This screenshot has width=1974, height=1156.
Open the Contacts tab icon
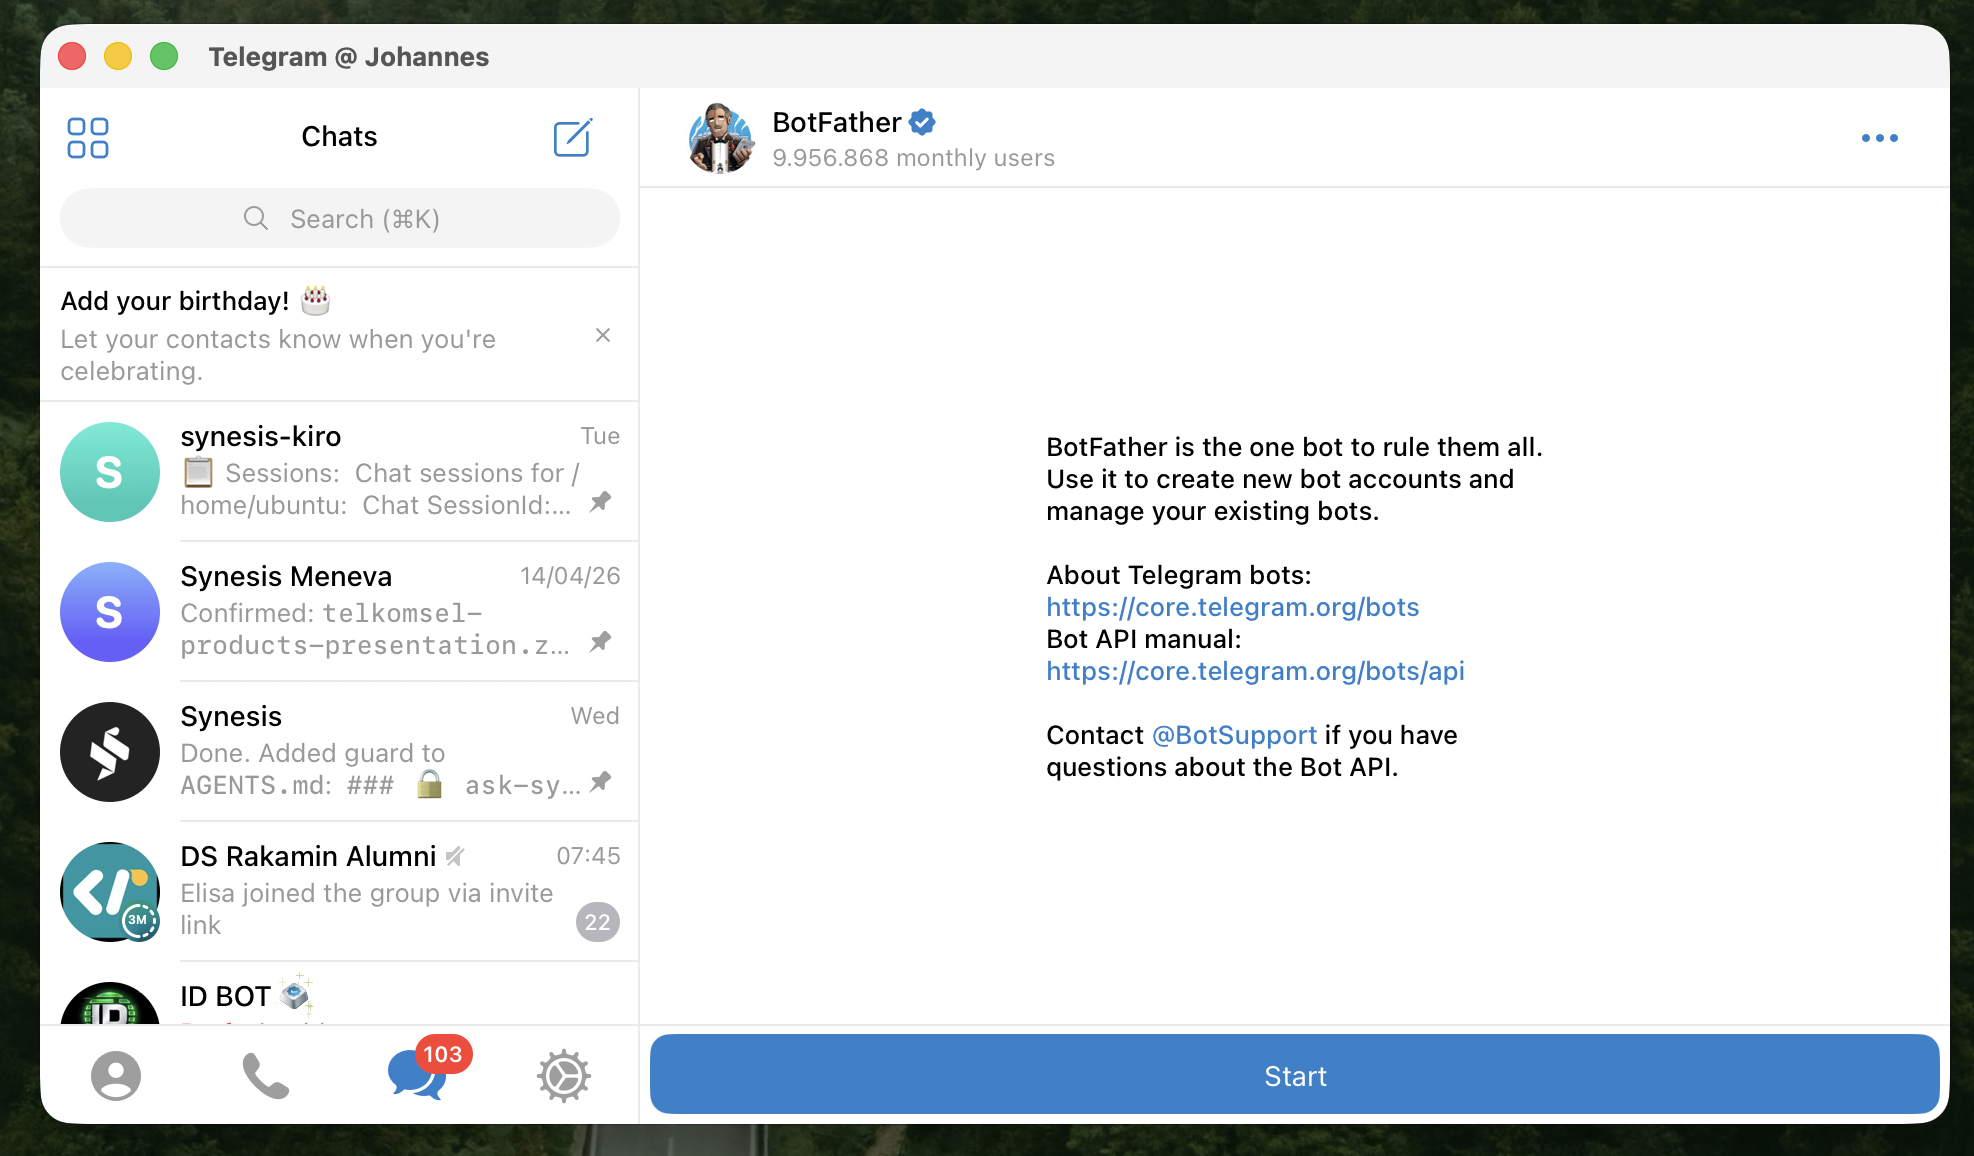tap(116, 1076)
